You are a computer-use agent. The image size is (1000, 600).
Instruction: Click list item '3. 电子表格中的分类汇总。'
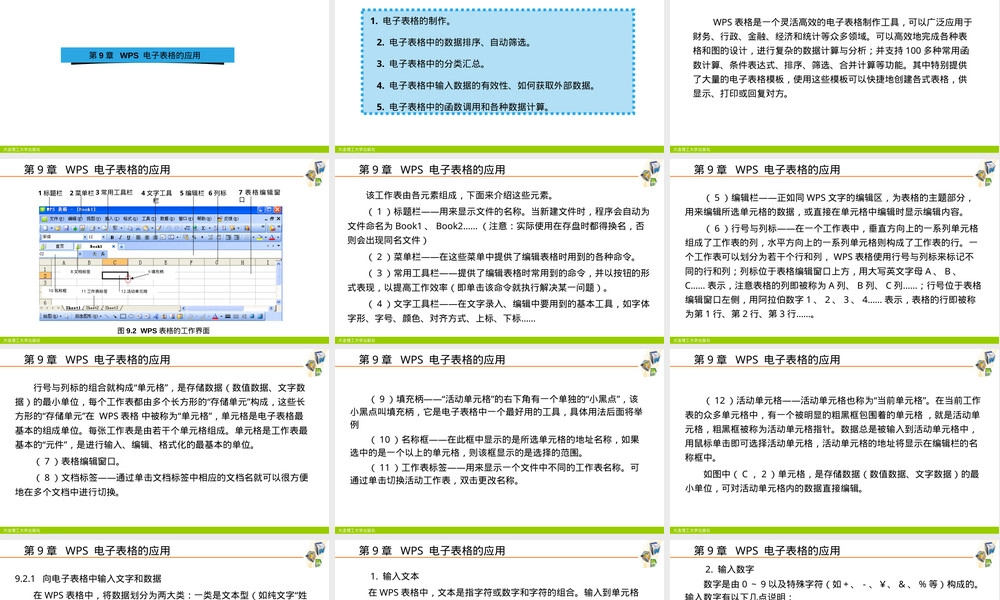point(430,64)
